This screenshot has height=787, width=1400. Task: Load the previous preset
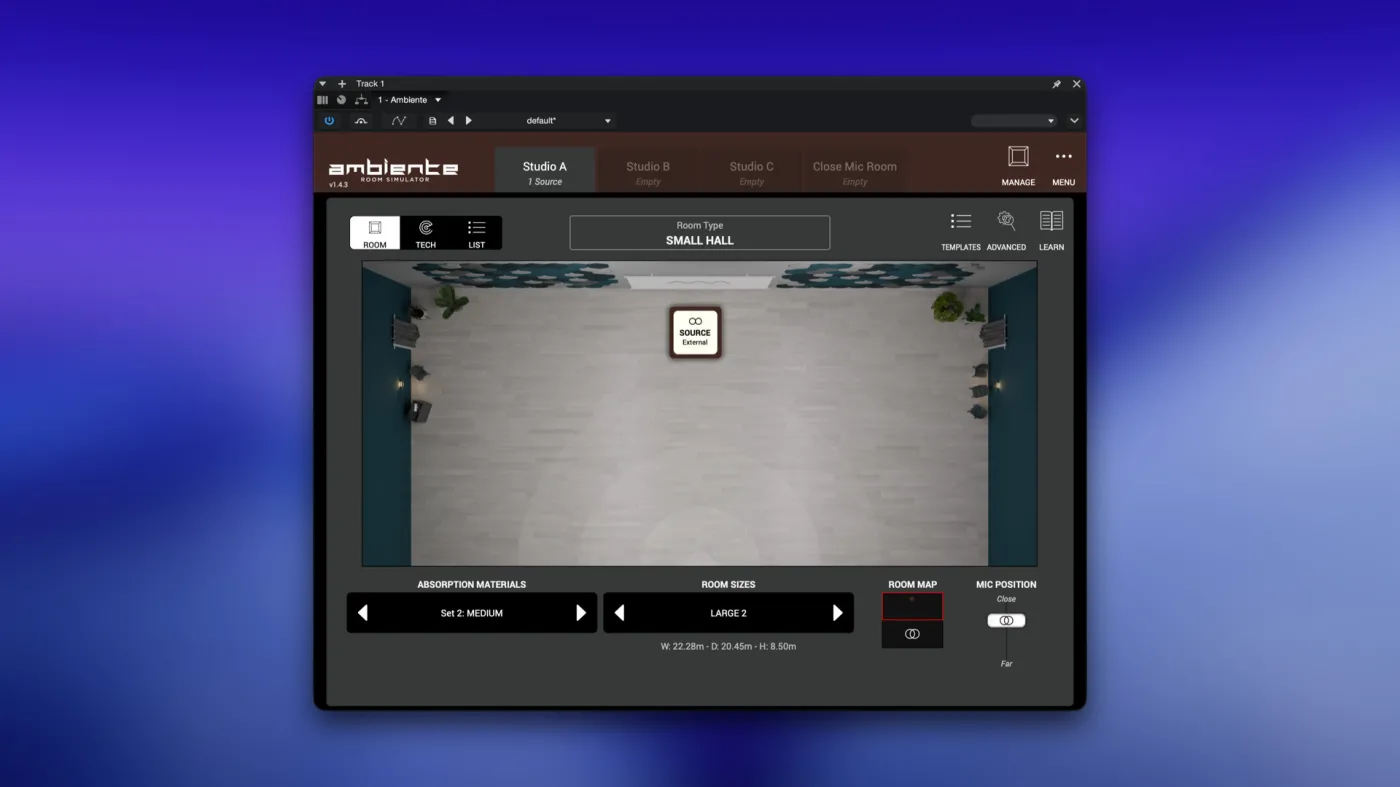pos(450,121)
